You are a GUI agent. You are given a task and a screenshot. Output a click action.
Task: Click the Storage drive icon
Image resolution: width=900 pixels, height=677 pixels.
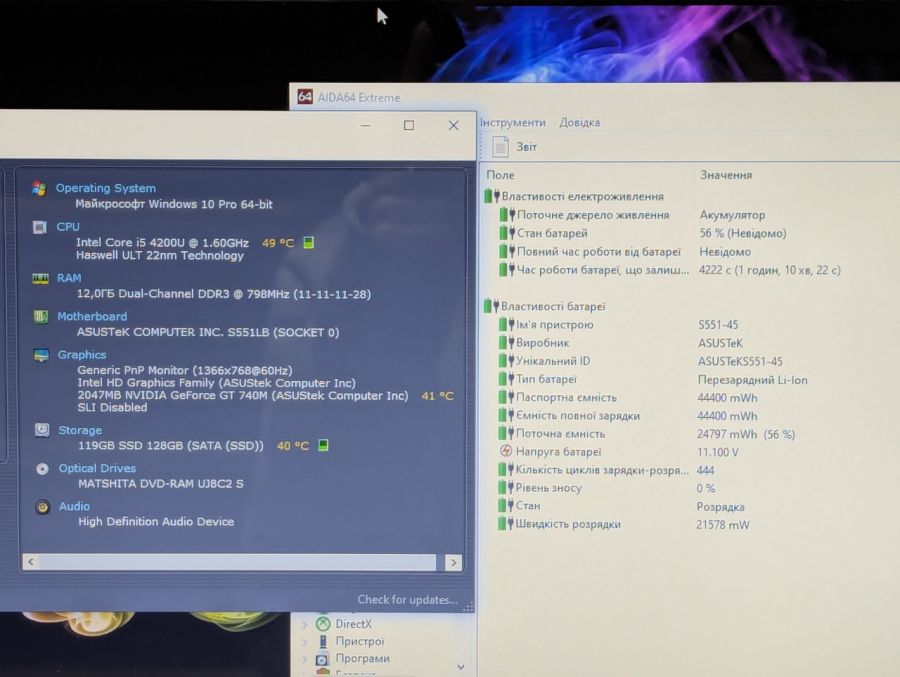[42, 430]
